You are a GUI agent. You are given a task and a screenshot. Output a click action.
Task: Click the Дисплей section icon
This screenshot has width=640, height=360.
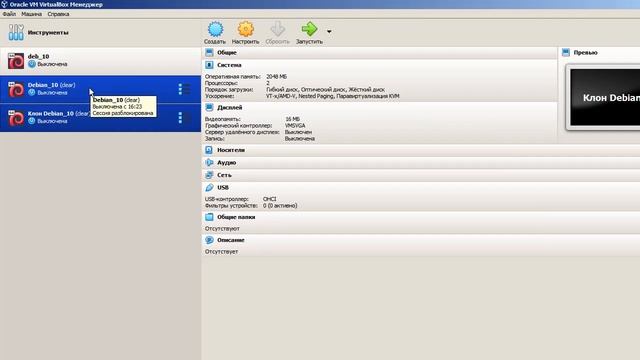(209, 107)
